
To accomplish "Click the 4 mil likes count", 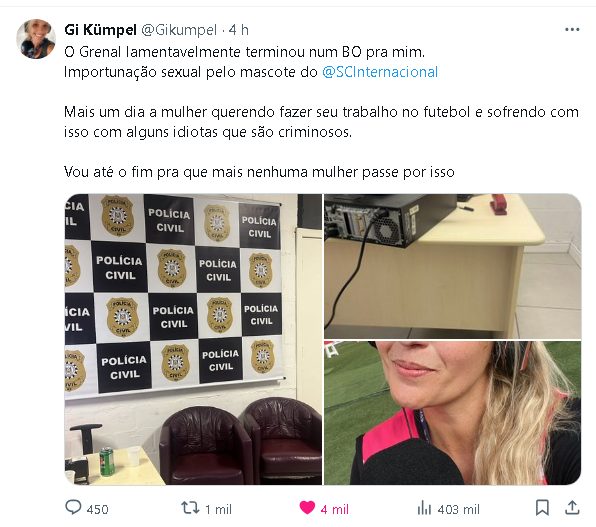I will coord(334,509).
